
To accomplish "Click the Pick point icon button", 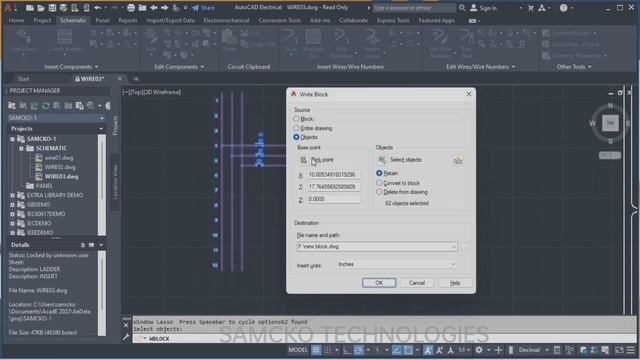I will click(x=303, y=160).
